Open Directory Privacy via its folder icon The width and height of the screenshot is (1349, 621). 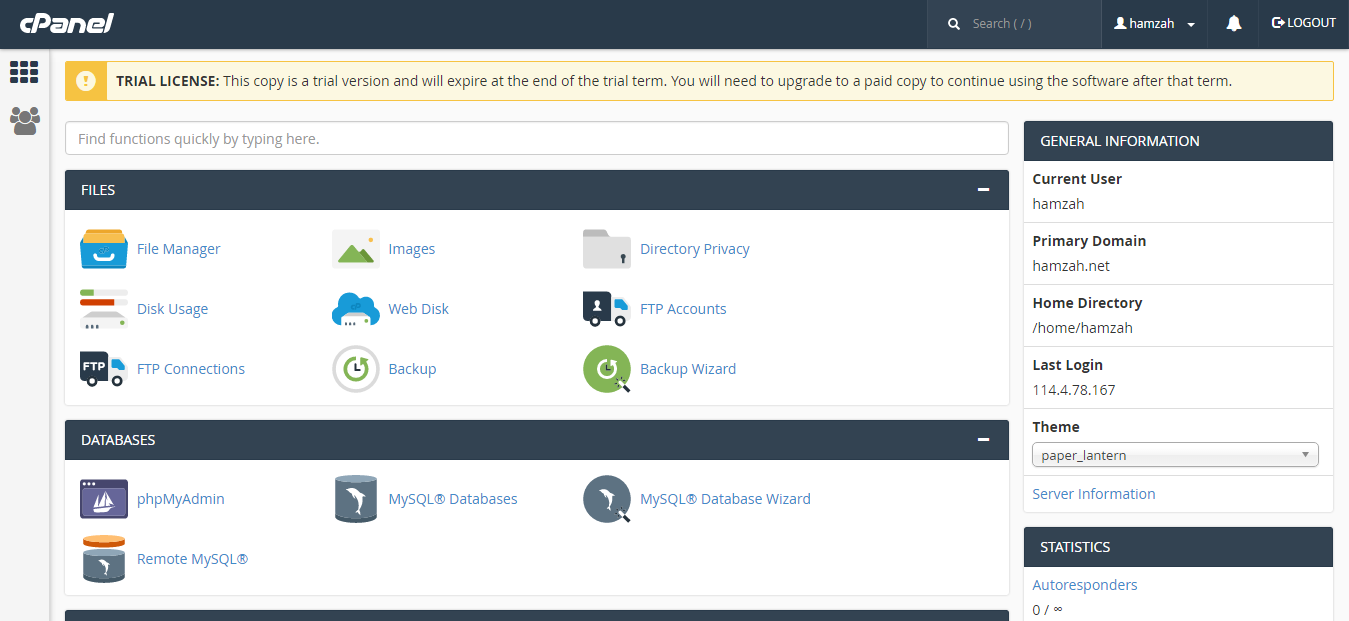[606, 248]
